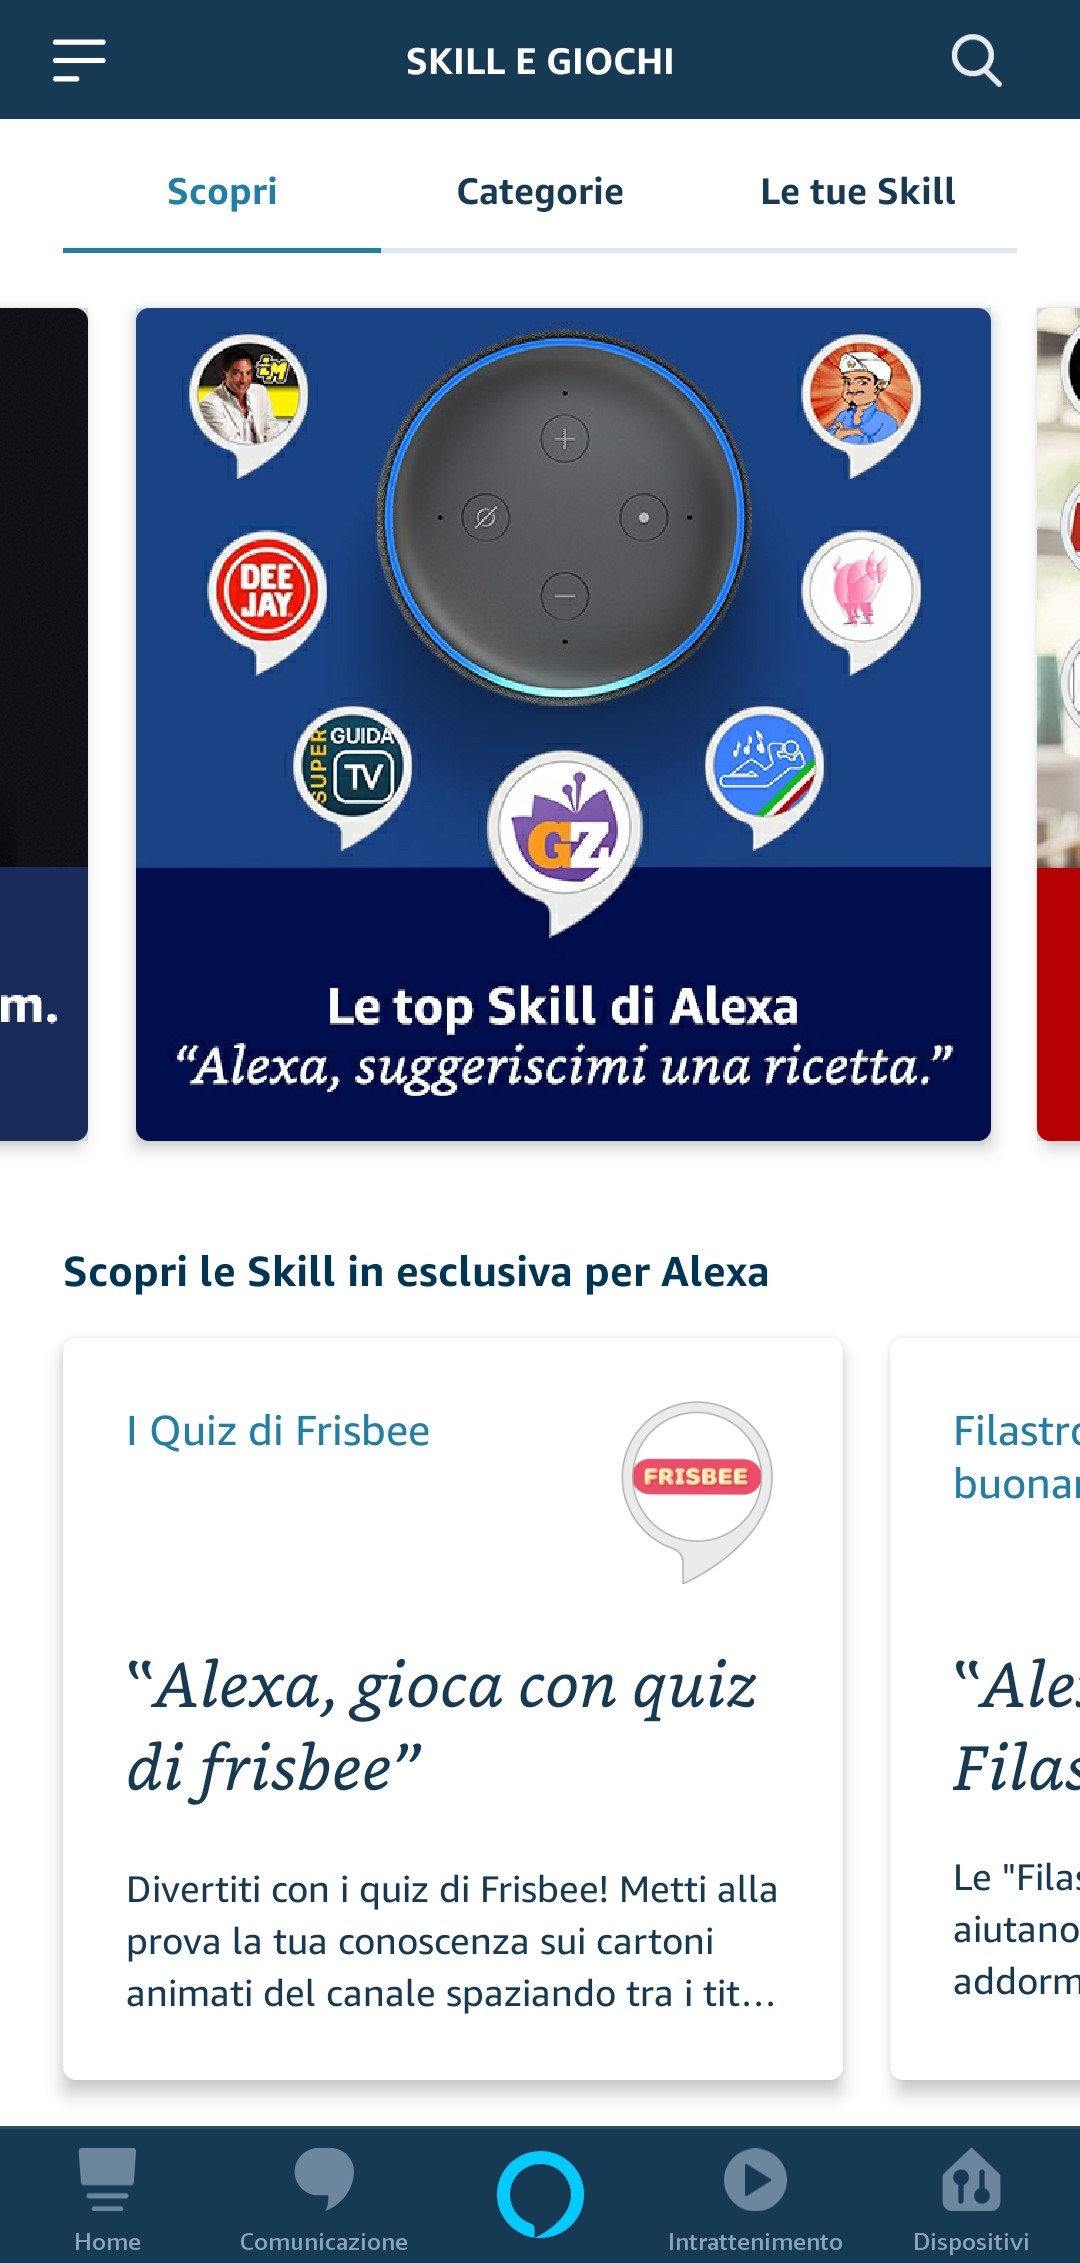This screenshot has height=2263, width=1080.
Task: Switch to the Categorie tab
Action: [540, 191]
